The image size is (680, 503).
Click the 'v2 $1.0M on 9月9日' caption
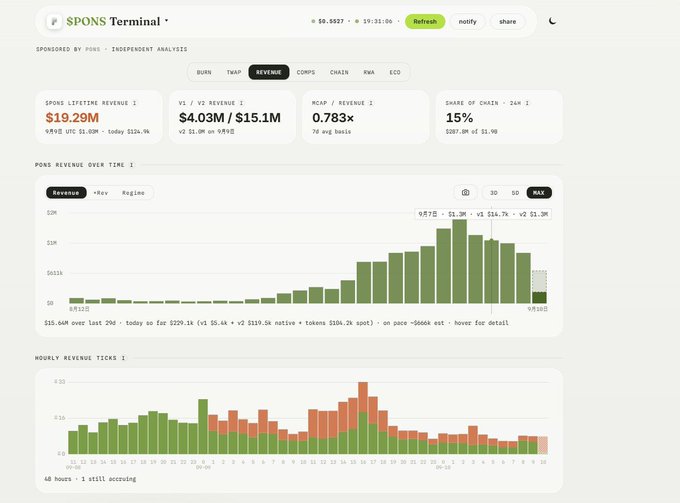coord(206,131)
